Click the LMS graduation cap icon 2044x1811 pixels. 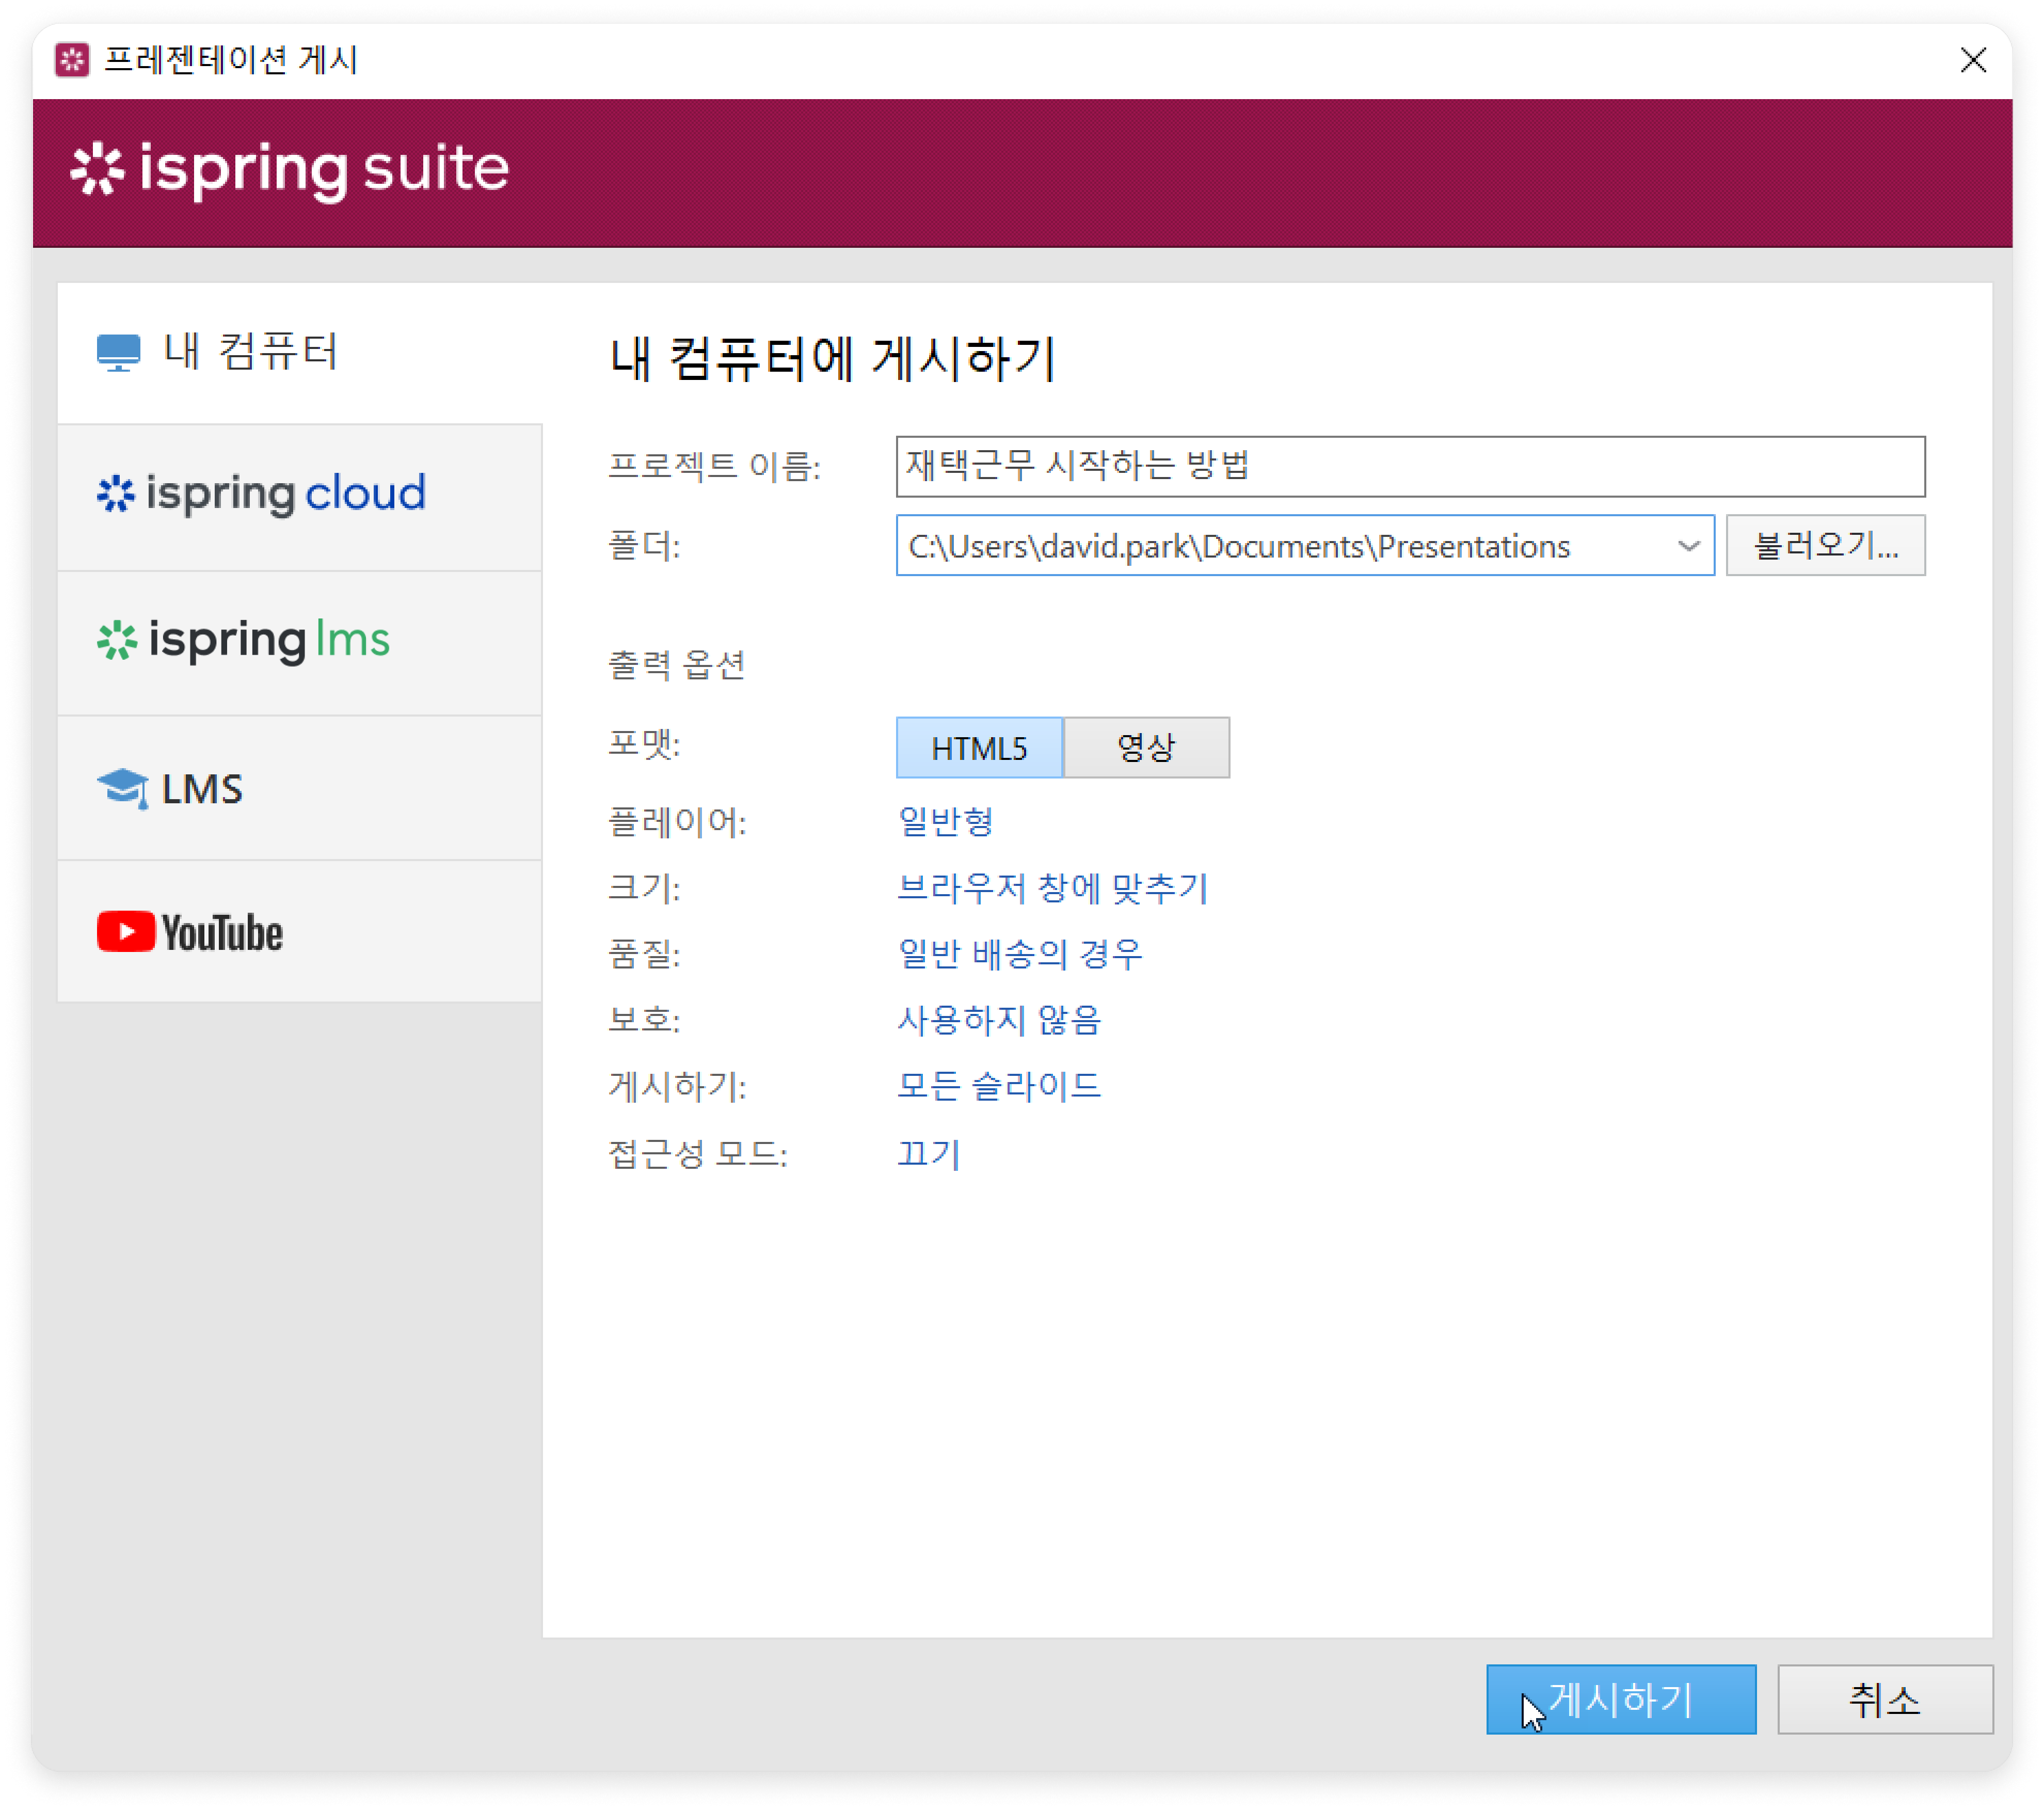(x=123, y=788)
